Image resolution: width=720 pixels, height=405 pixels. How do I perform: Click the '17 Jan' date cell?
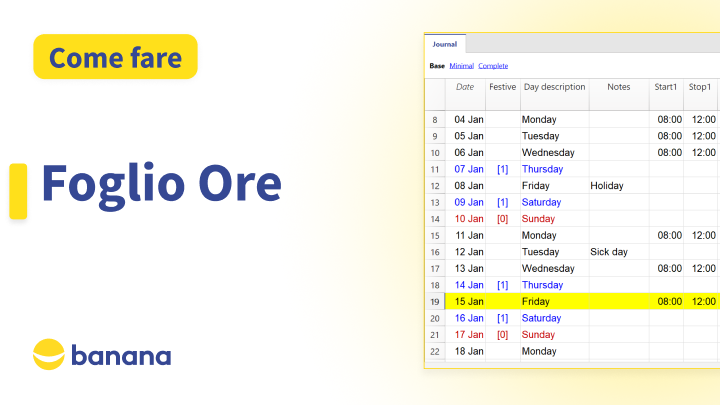click(466, 335)
